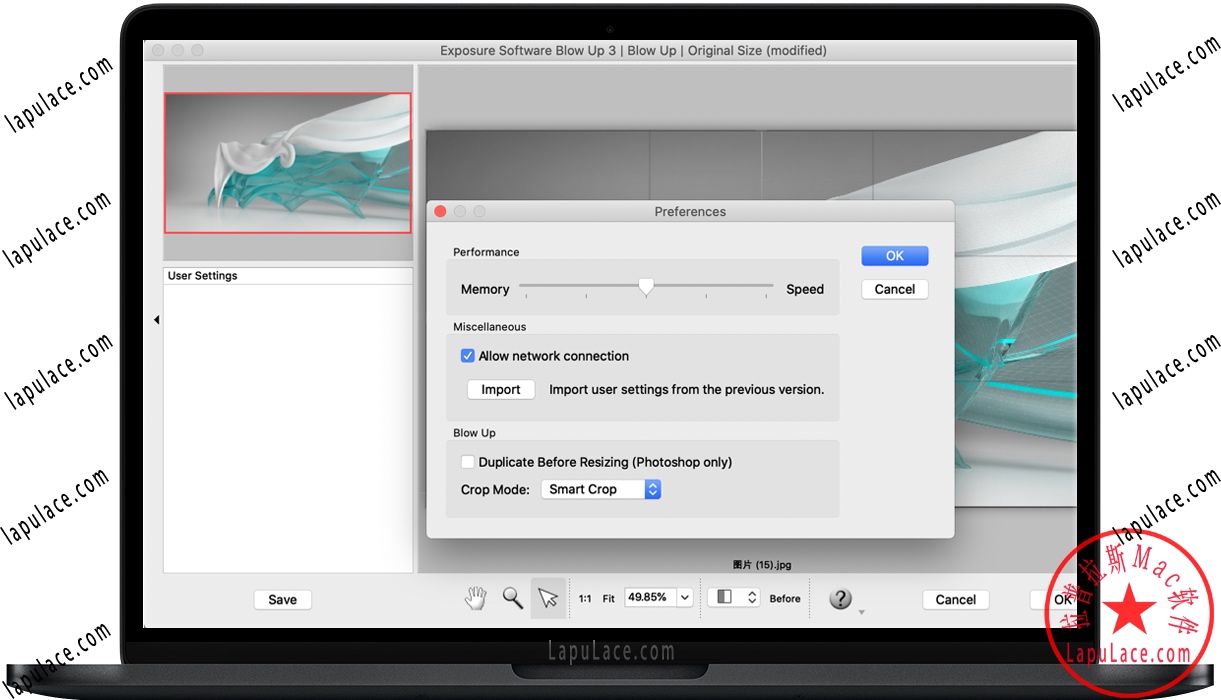This screenshot has height=700, width=1221.
Task: Select the Zoom magnifier tool
Action: coord(512,598)
